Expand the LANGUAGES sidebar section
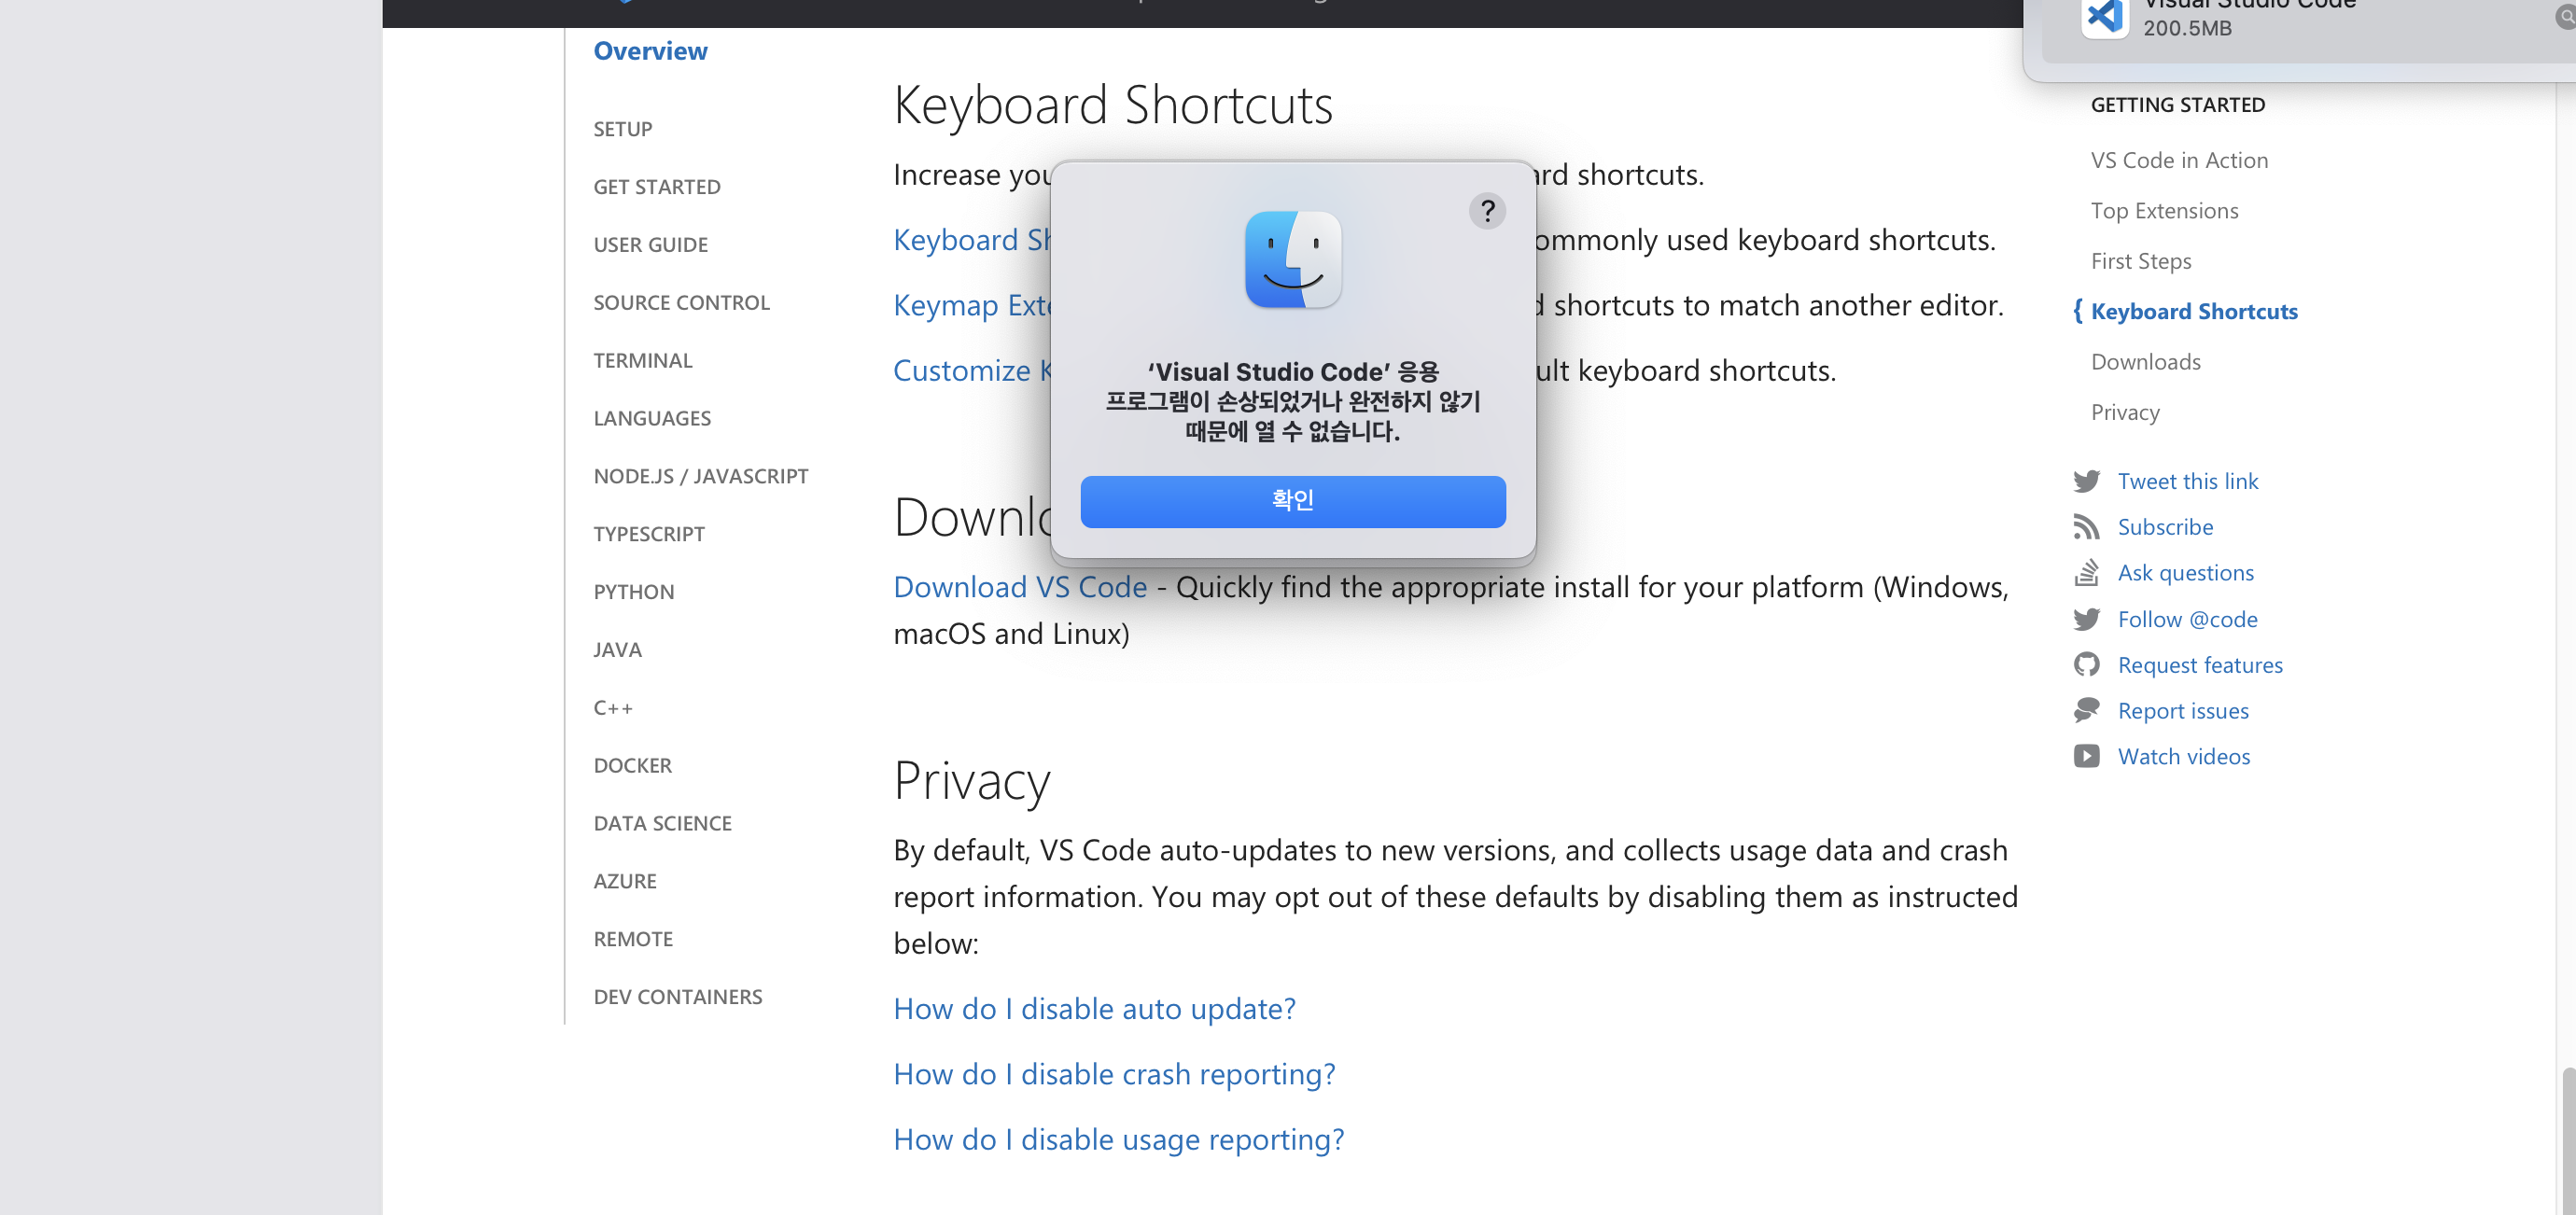This screenshot has height=1215, width=2576. point(652,419)
